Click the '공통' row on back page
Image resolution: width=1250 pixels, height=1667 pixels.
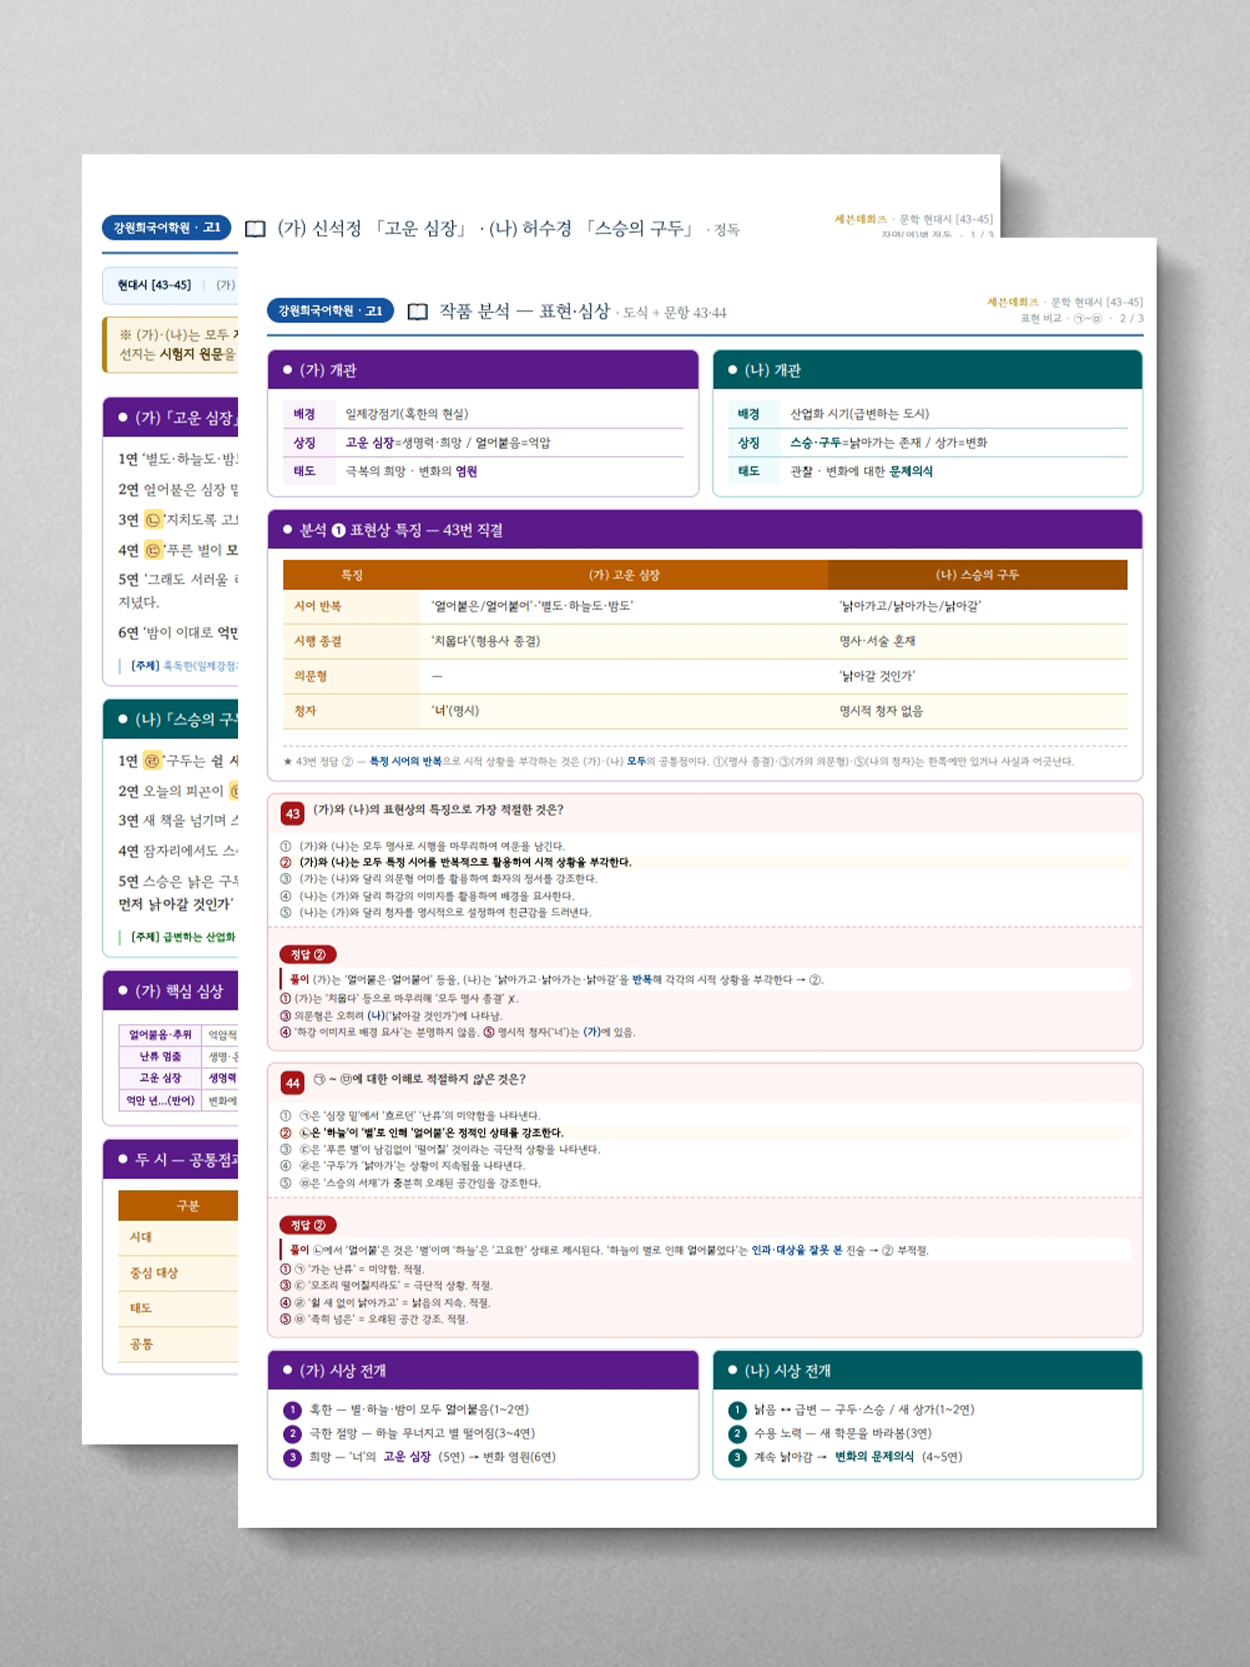tap(178, 1344)
